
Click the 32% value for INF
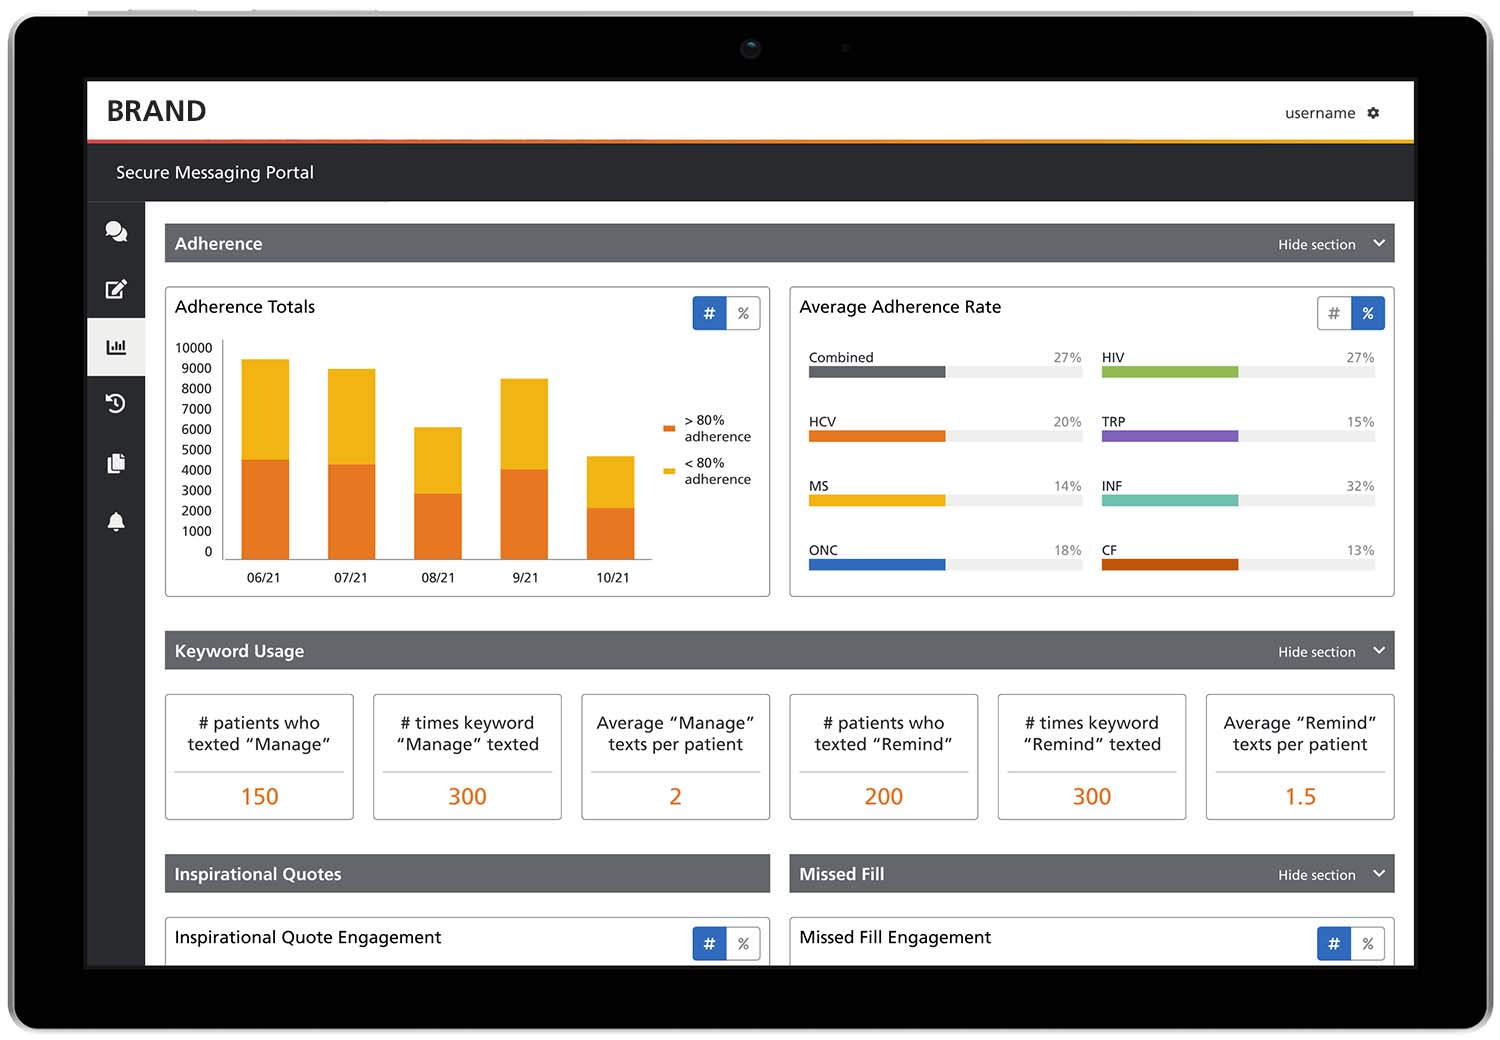pos(1360,486)
